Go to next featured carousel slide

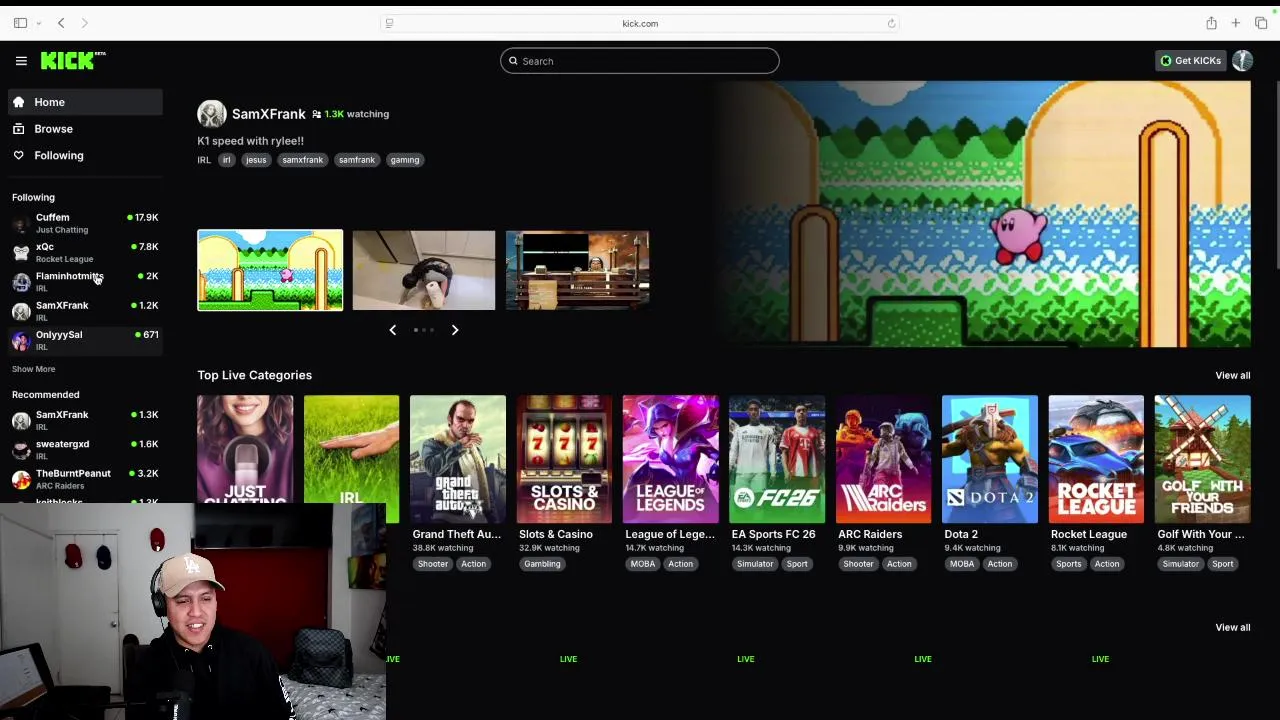point(455,330)
